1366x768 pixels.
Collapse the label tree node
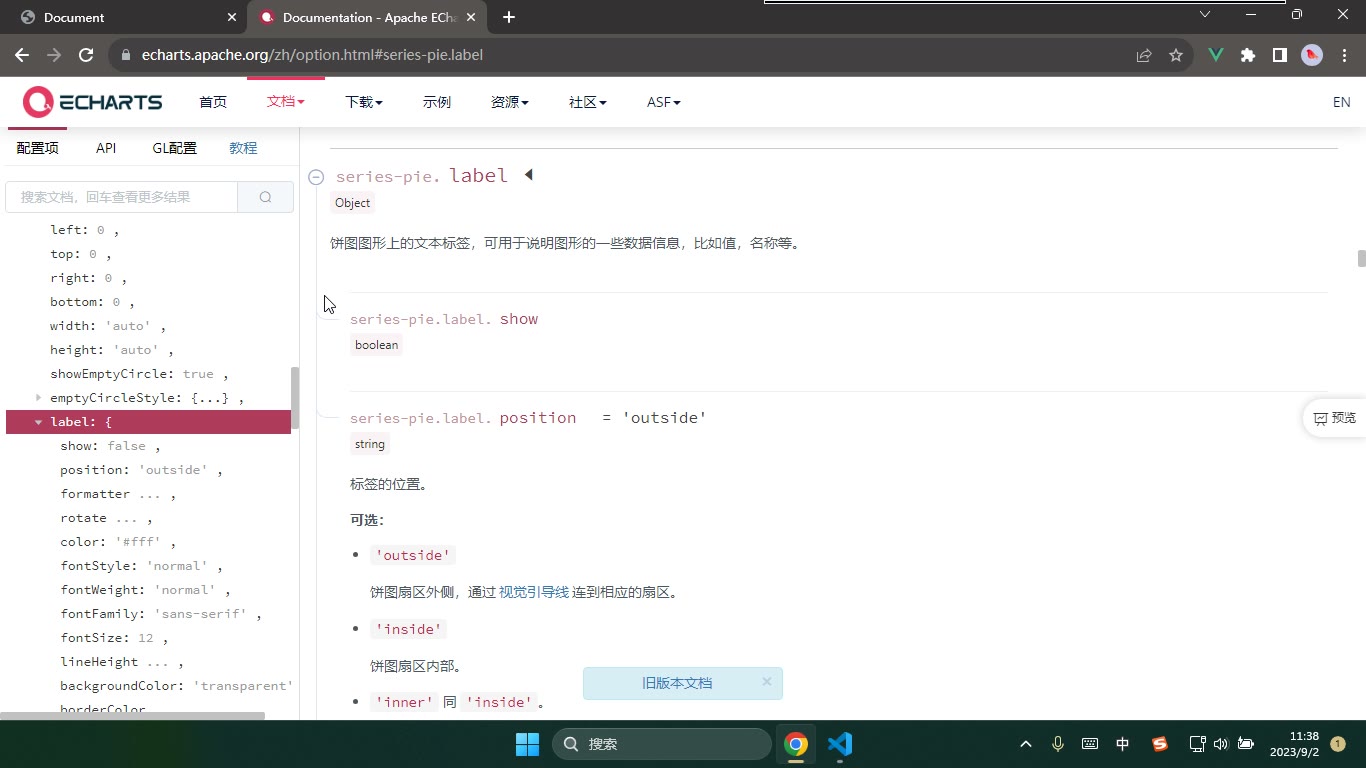[39, 422]
